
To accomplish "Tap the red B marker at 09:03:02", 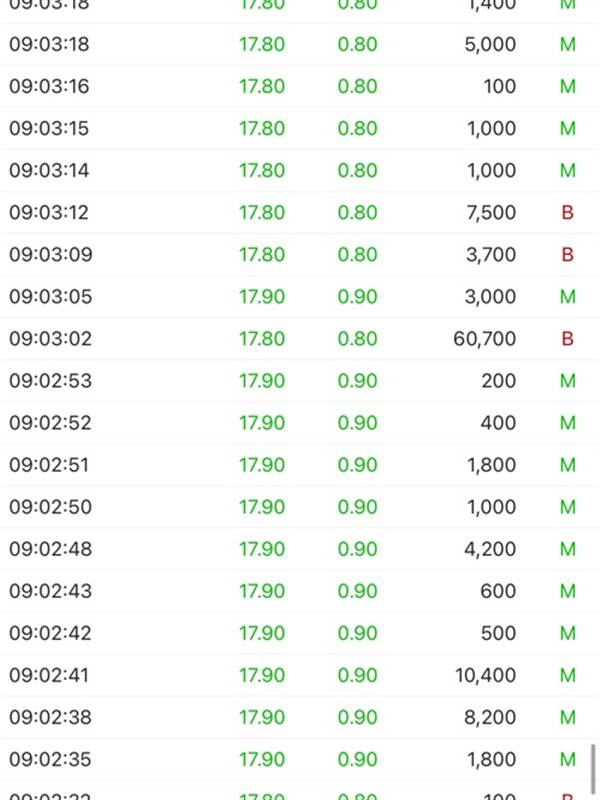I will (567, 339).
